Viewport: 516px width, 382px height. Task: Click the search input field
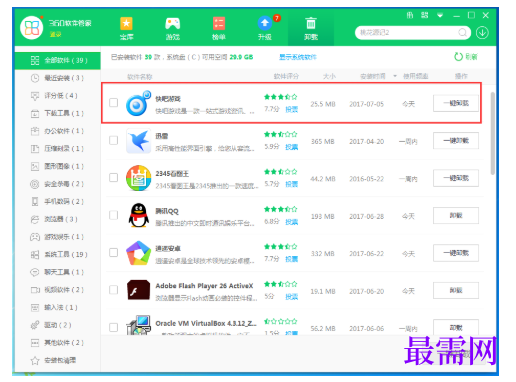407,33
